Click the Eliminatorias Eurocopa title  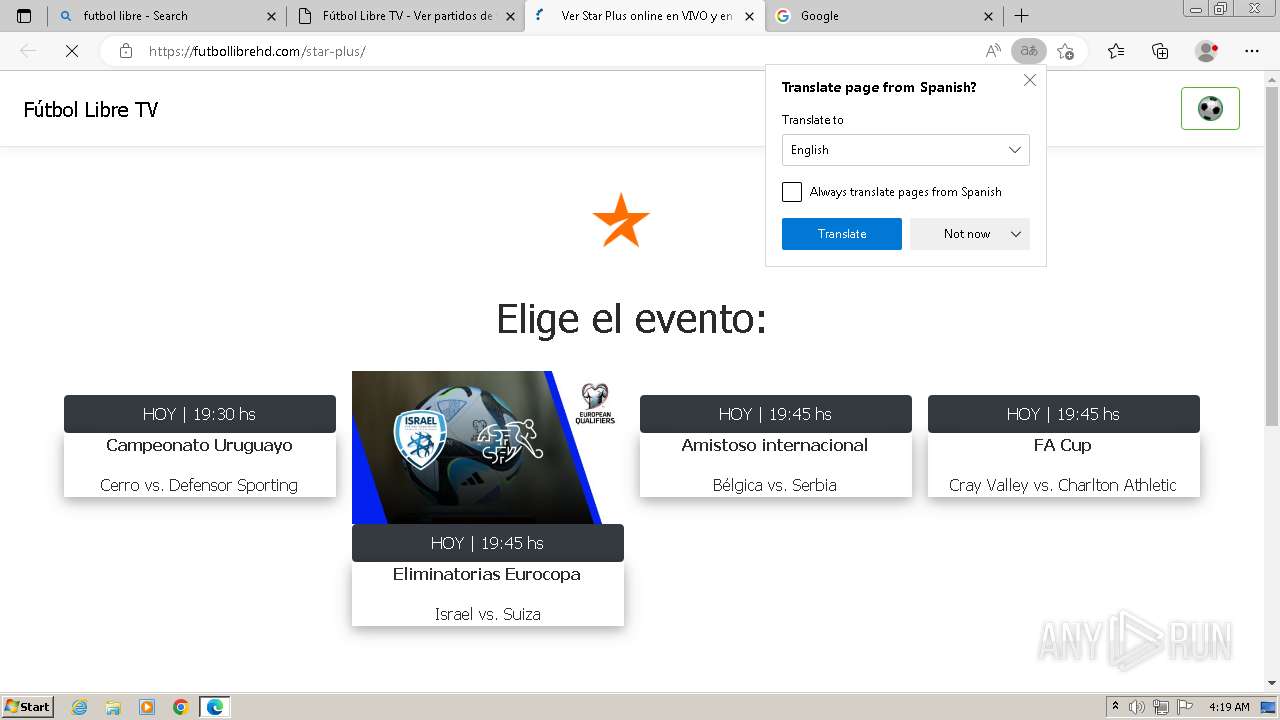coord(487,574)
